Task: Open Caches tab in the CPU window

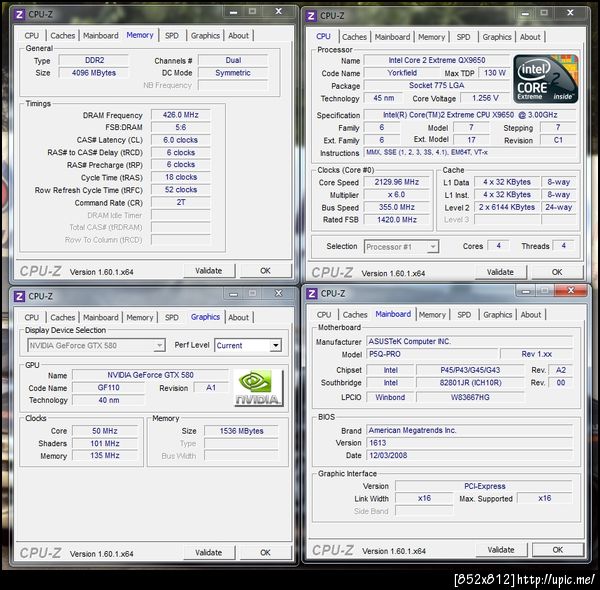Action: [354, 37]
